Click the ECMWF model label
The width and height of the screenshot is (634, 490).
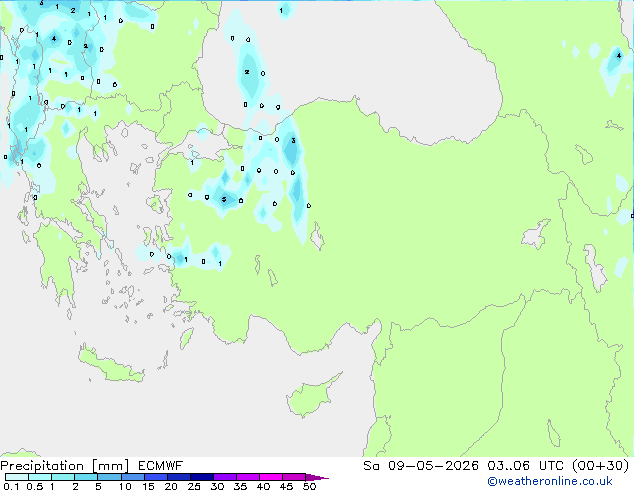coord(161,466)
